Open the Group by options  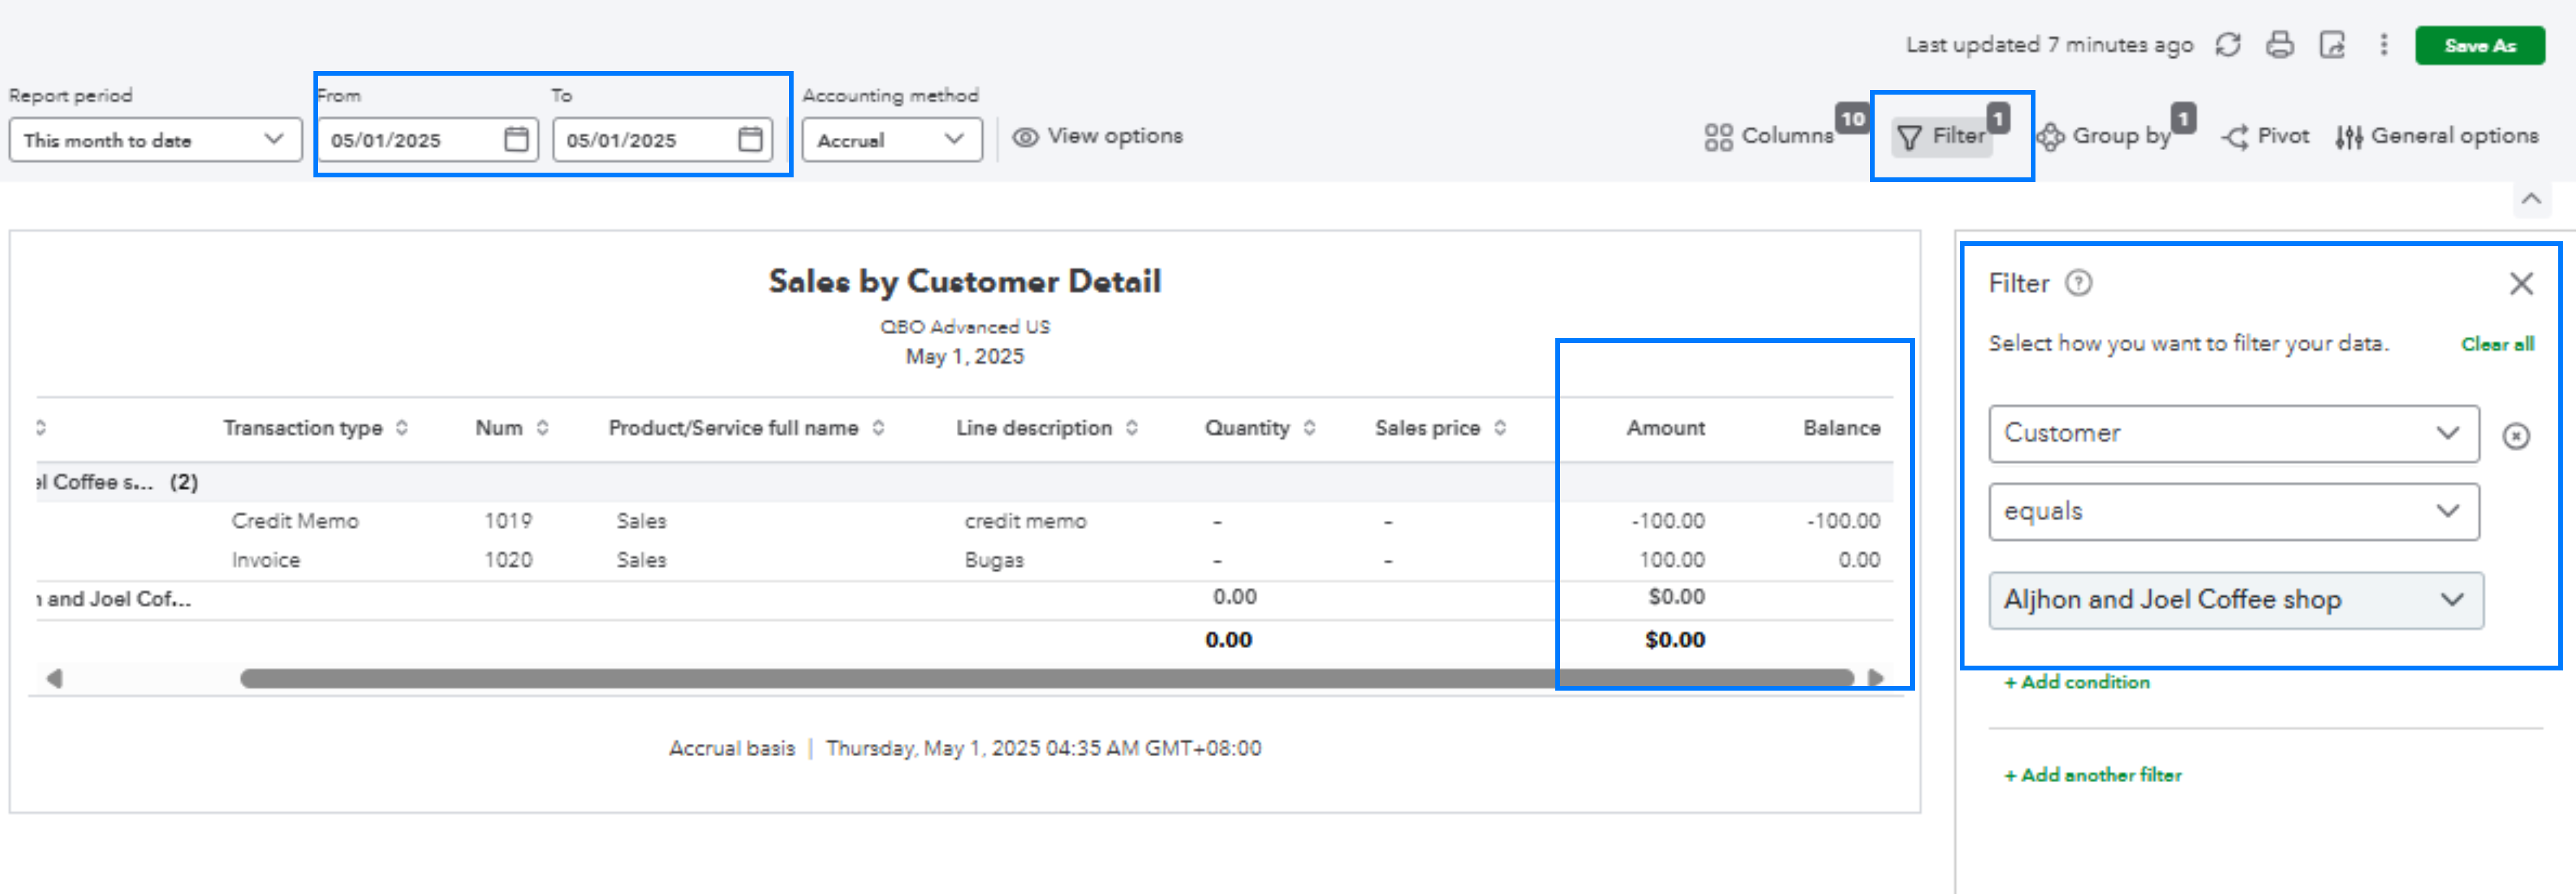click(x=2105, y=136)
